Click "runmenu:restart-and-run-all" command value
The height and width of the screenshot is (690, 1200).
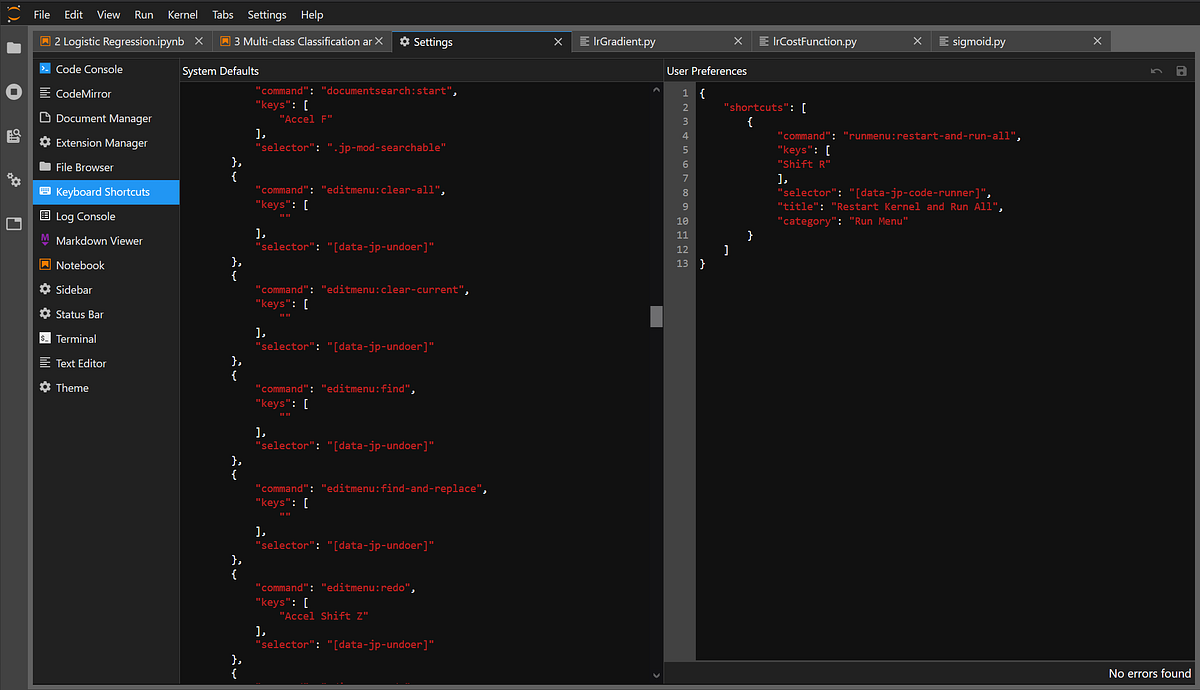931,136
